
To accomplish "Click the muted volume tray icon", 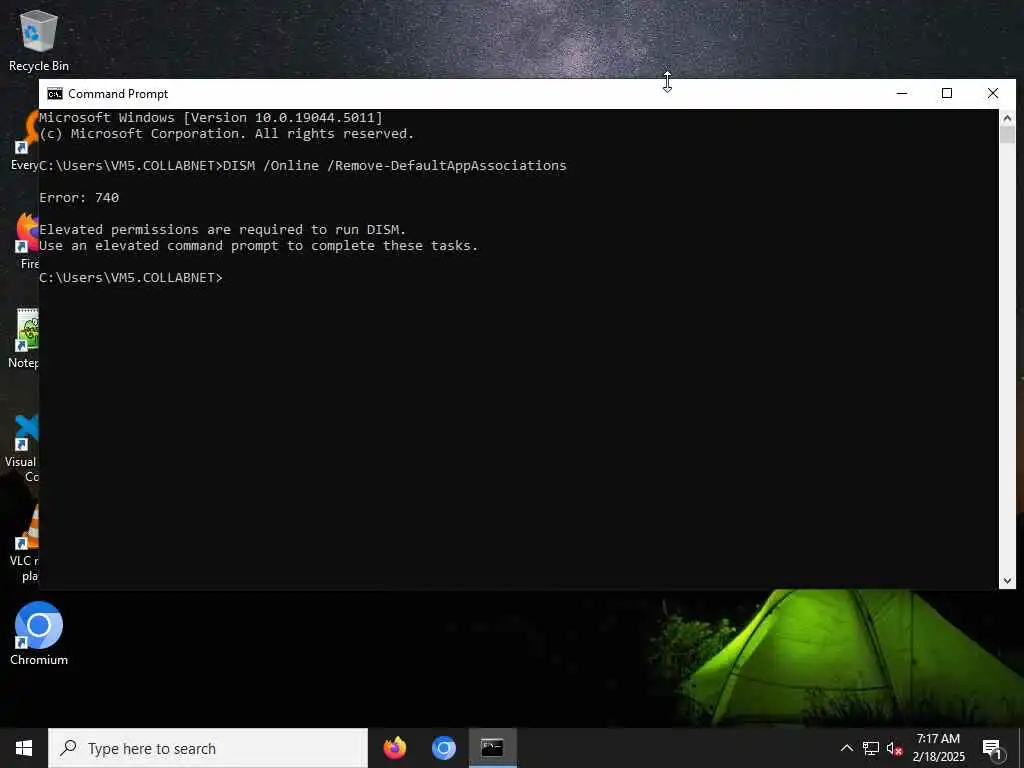I will coord(894,748).
